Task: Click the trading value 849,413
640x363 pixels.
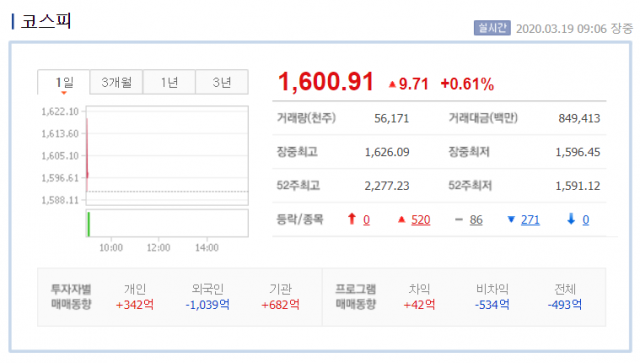Action: click(579, 118)
